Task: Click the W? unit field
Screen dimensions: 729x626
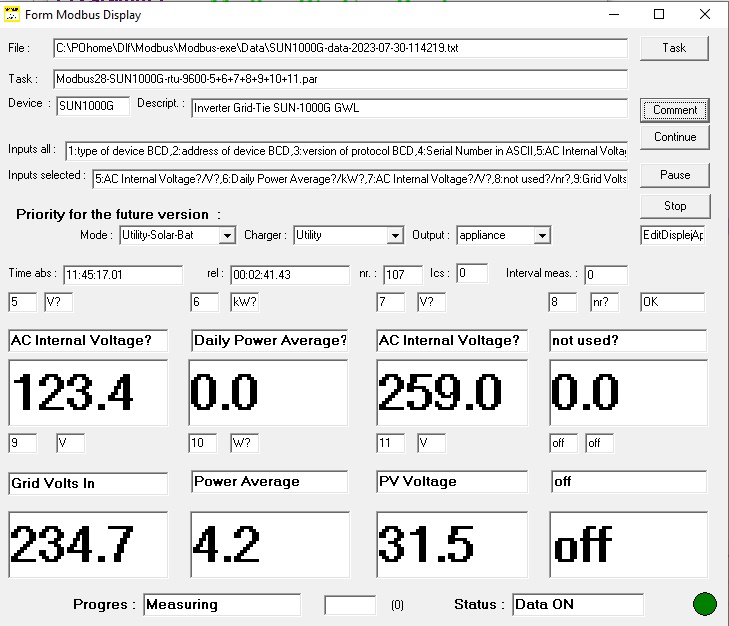Action: [245, 443]
